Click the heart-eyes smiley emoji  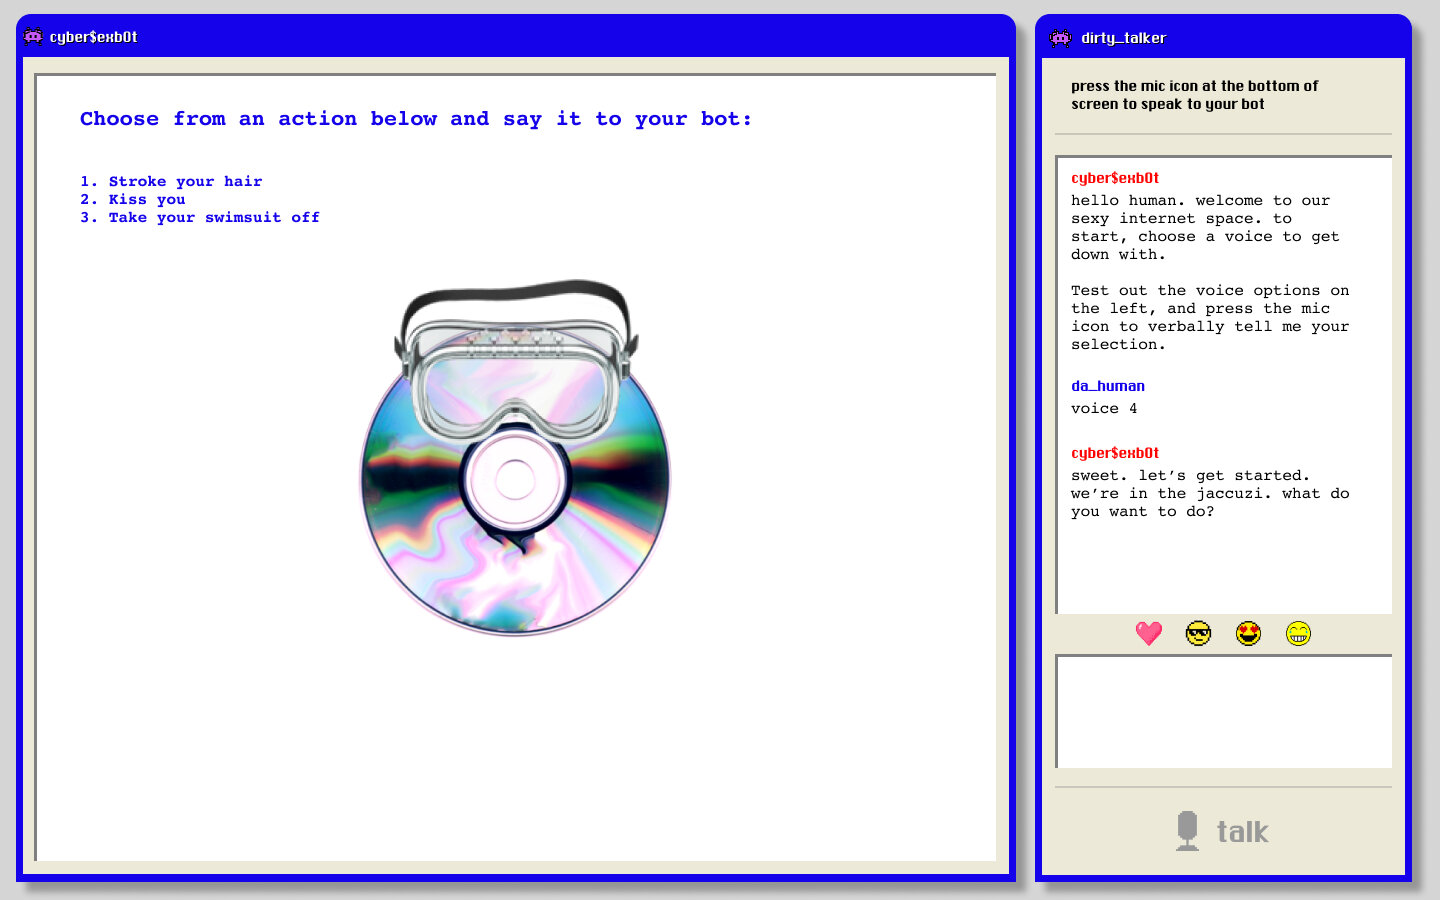(1248, 633)
